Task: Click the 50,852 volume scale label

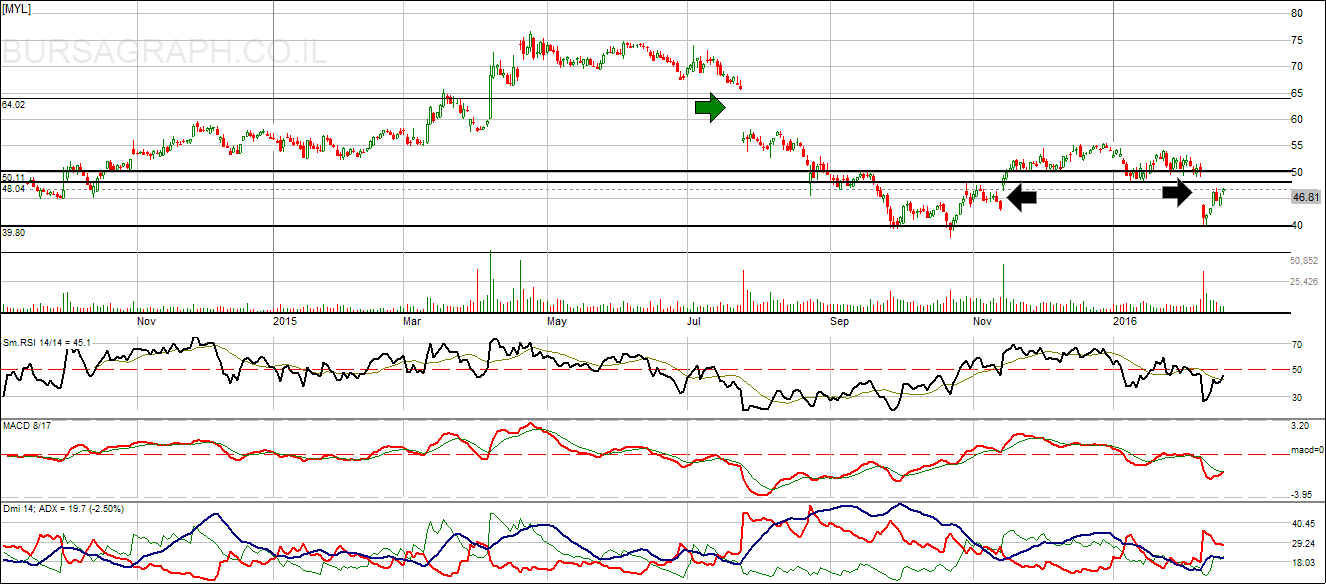Action: tap(1304, 260)
